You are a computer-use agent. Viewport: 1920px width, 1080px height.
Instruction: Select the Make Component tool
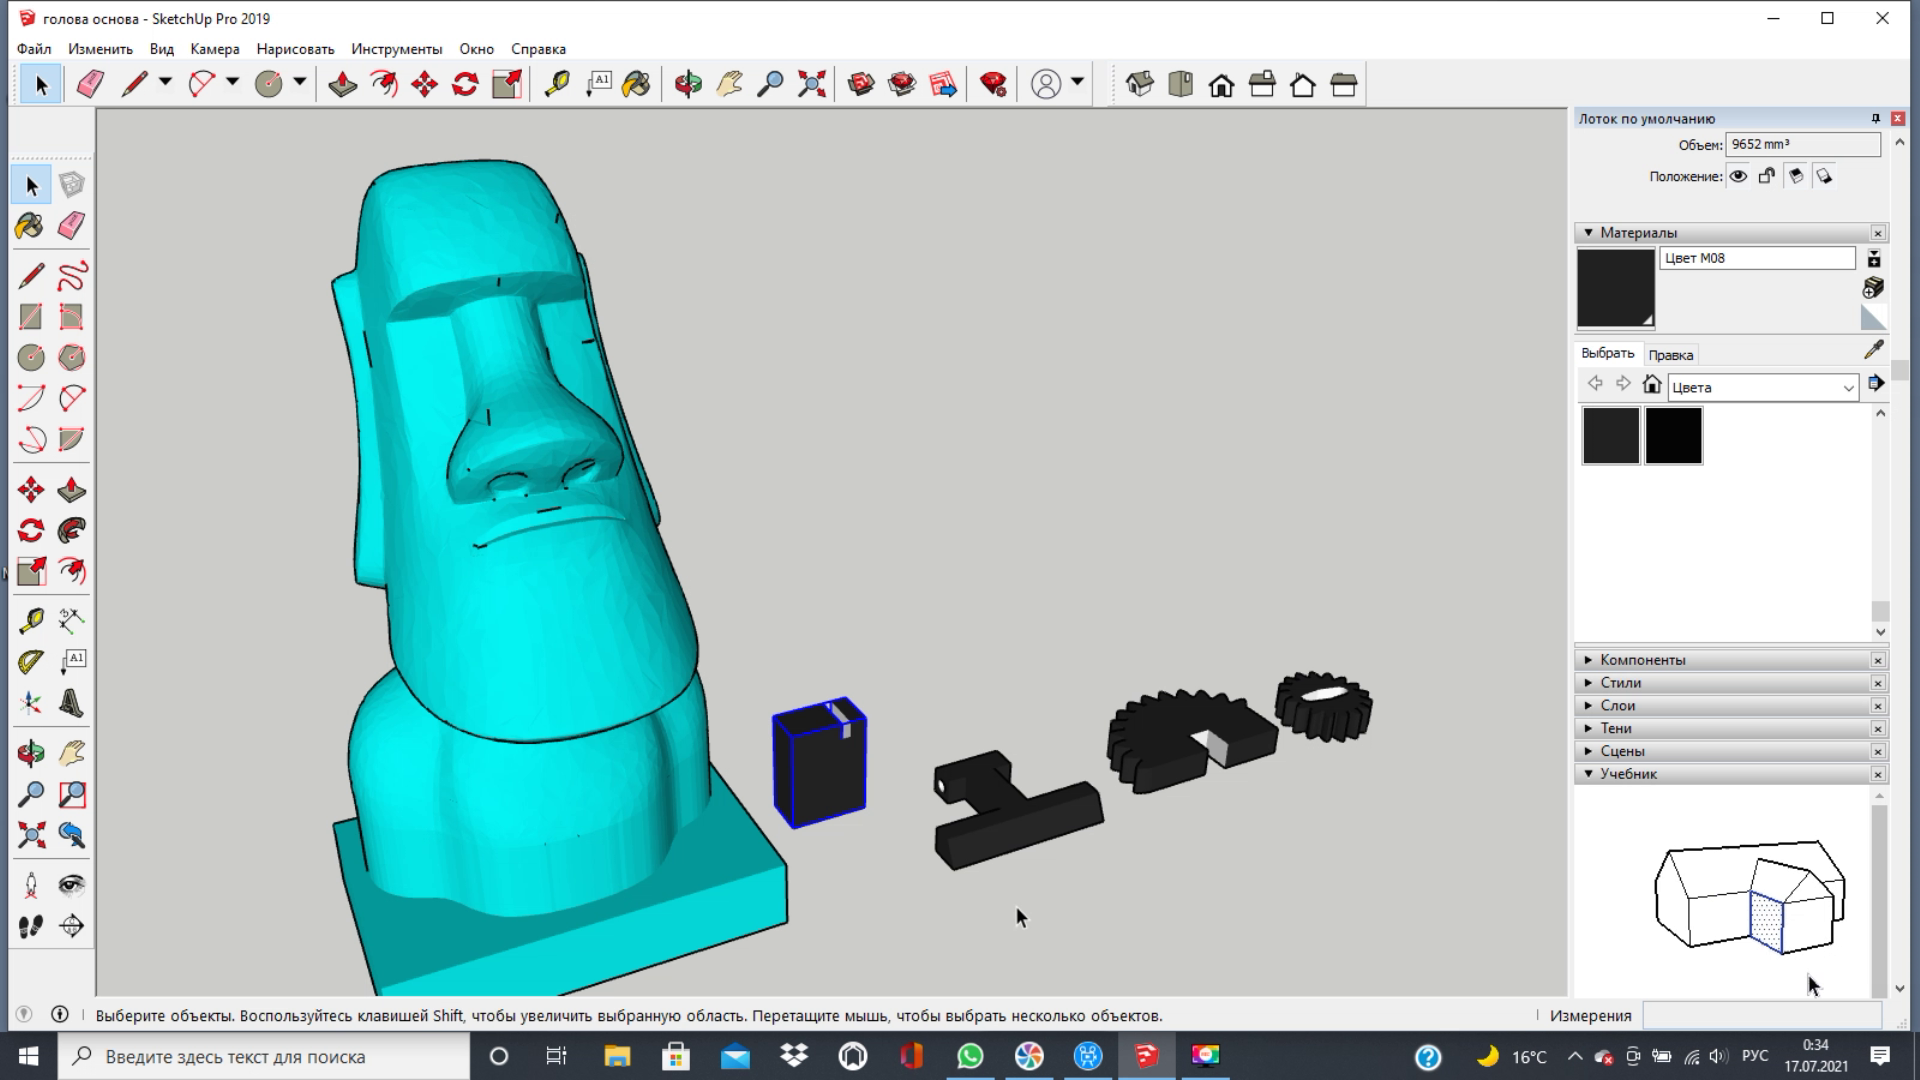click(x=71, y=185)
